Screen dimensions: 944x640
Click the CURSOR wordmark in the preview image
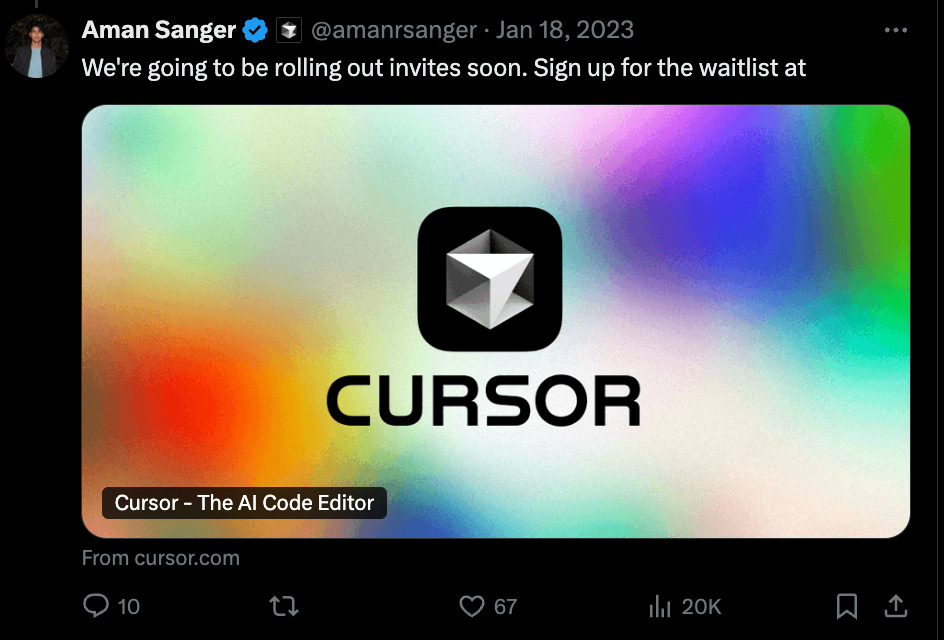coord(484,401)
